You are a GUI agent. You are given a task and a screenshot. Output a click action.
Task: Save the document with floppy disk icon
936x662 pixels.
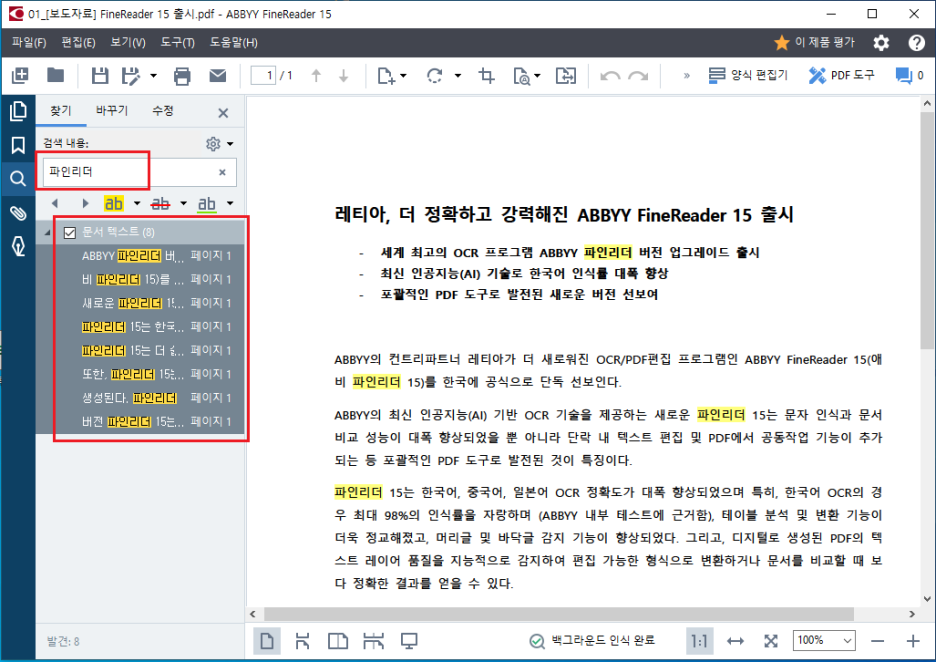pyautogui.click(x=100, y=76)
